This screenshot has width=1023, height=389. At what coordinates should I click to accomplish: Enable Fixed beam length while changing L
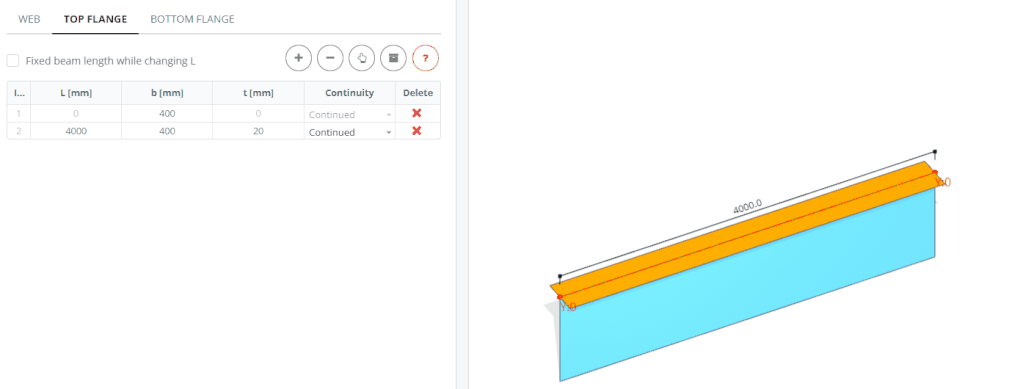click(12, 61)
